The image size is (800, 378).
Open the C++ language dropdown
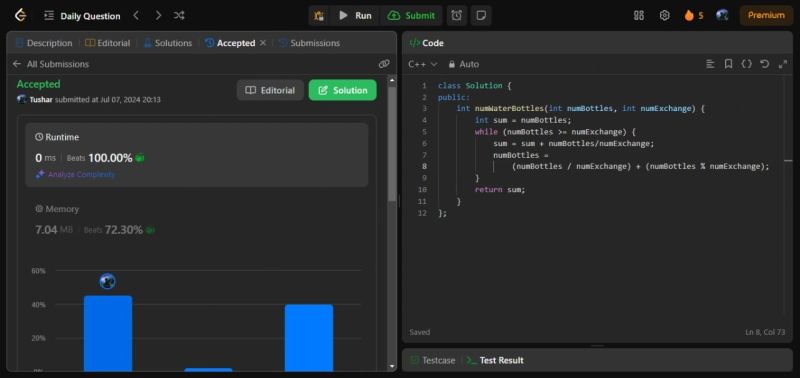coord(423,64)
